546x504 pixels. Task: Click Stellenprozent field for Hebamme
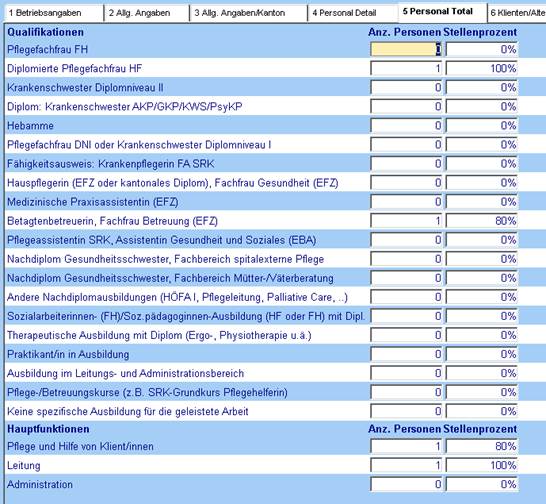(x=482, y=125)
